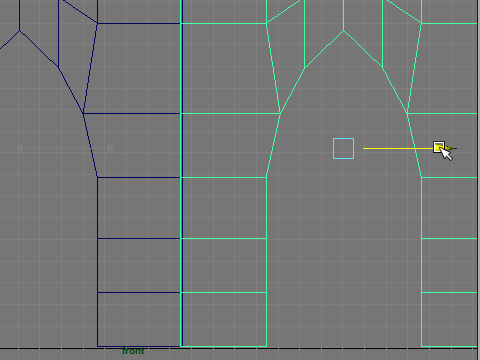The width and height of the screenshot is (480, 360).
Task: Select the dark blue vertex at the widest point of the curve
Action: point(83,114)
